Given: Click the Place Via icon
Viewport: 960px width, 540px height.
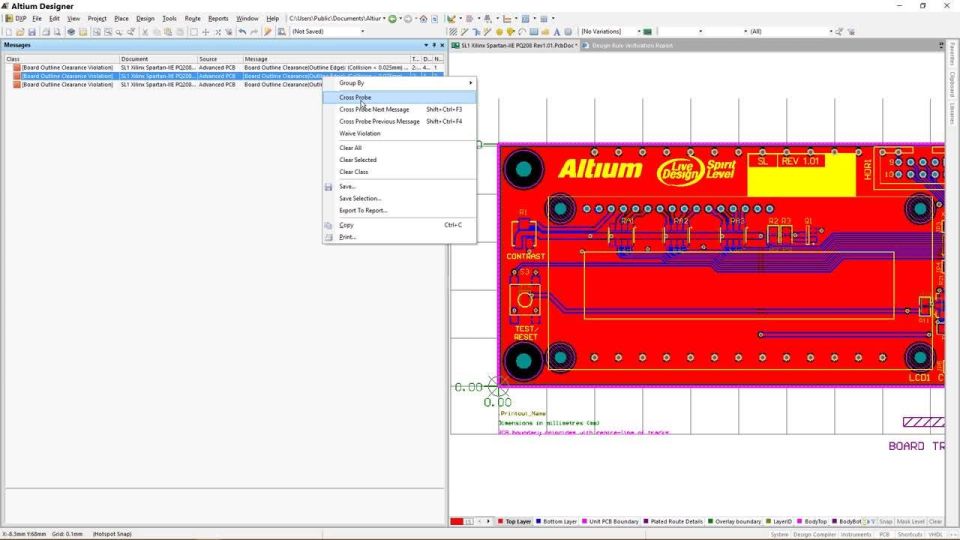Looking at the screenshot, I should (511, 32).
